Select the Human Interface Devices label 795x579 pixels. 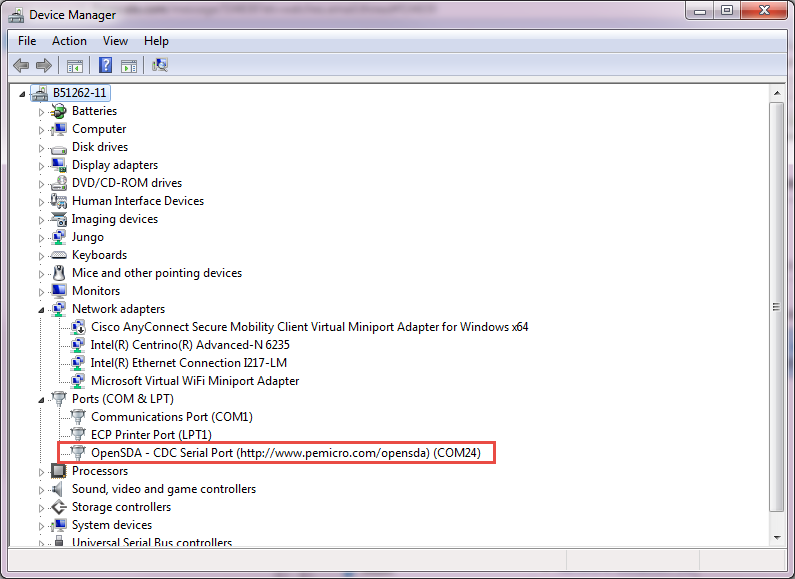coord(138,201)
